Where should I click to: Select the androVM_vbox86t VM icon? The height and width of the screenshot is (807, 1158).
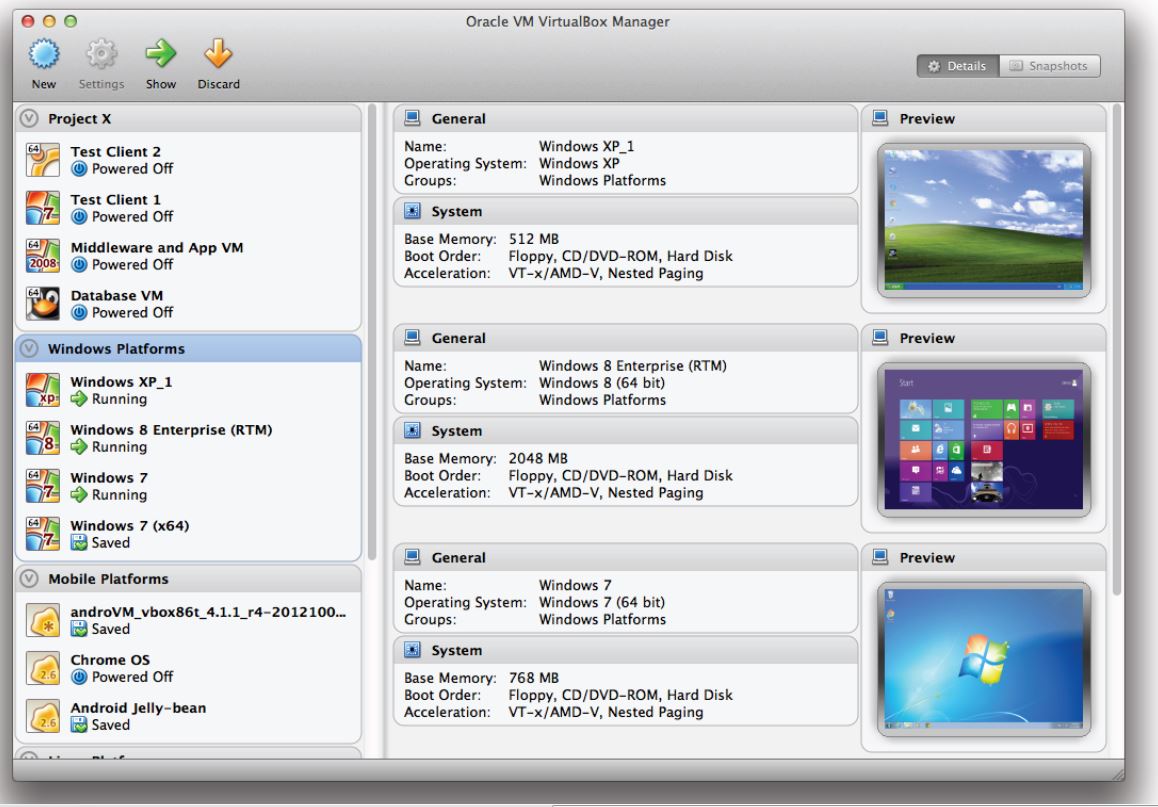point(43,620)
